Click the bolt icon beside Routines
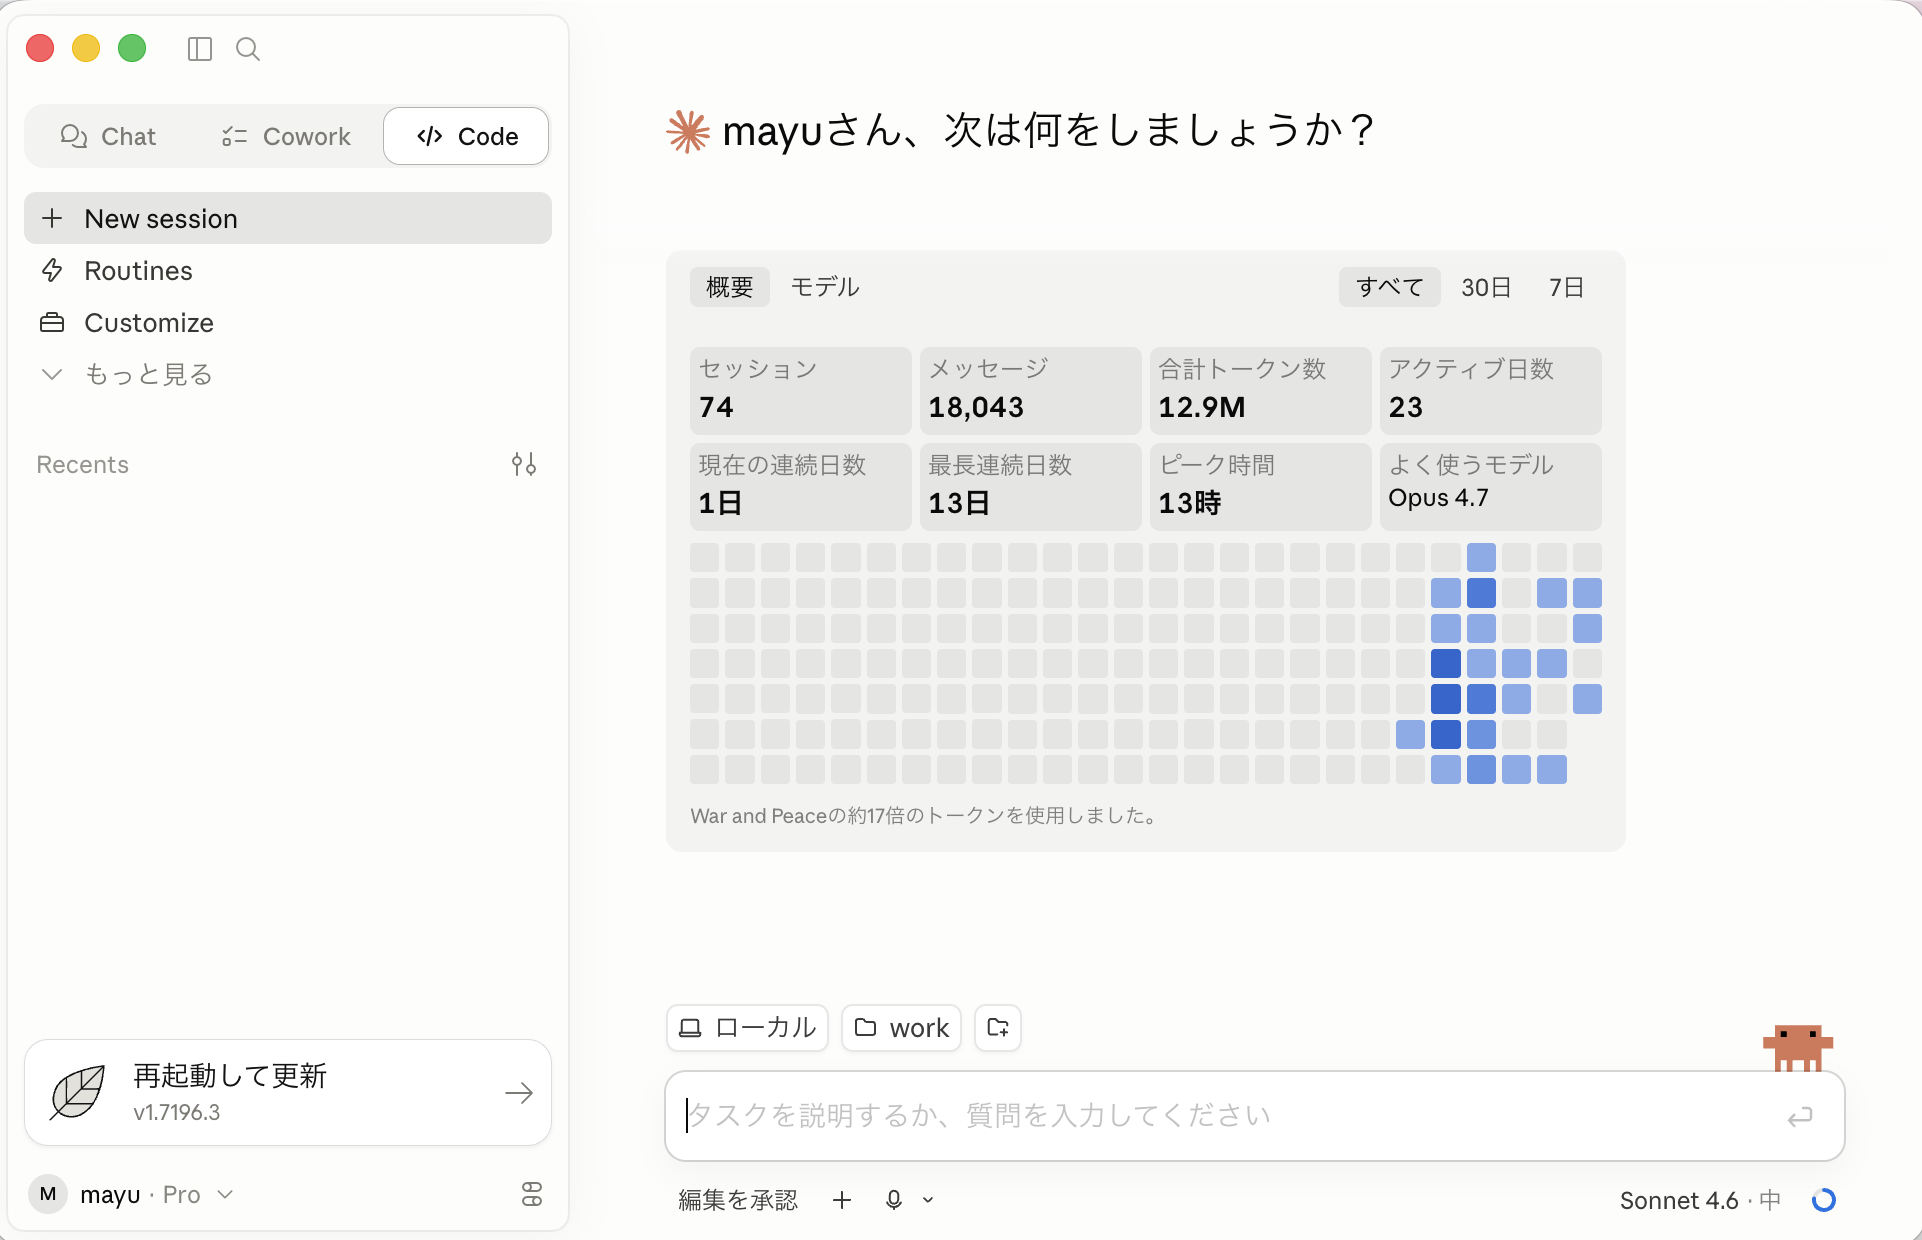Viewport: 1922px width, 1240px height. click(x=52, y=270)
